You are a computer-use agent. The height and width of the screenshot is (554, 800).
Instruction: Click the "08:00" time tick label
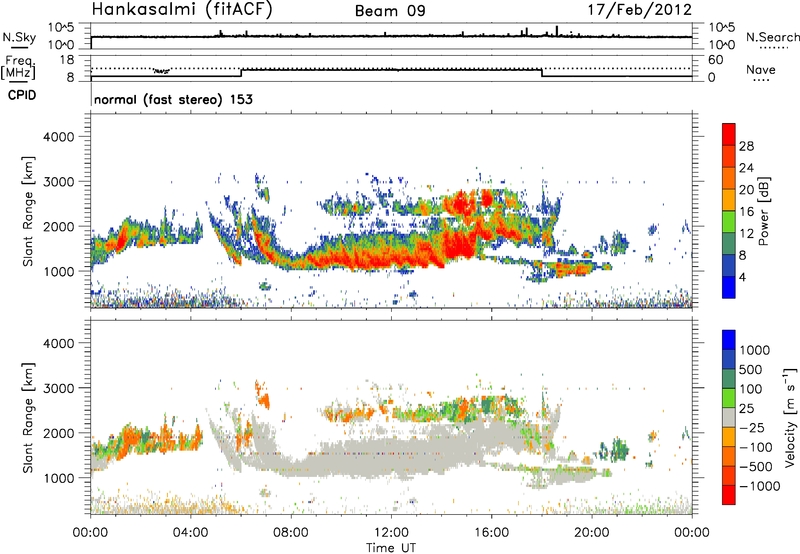pos(291,533)
